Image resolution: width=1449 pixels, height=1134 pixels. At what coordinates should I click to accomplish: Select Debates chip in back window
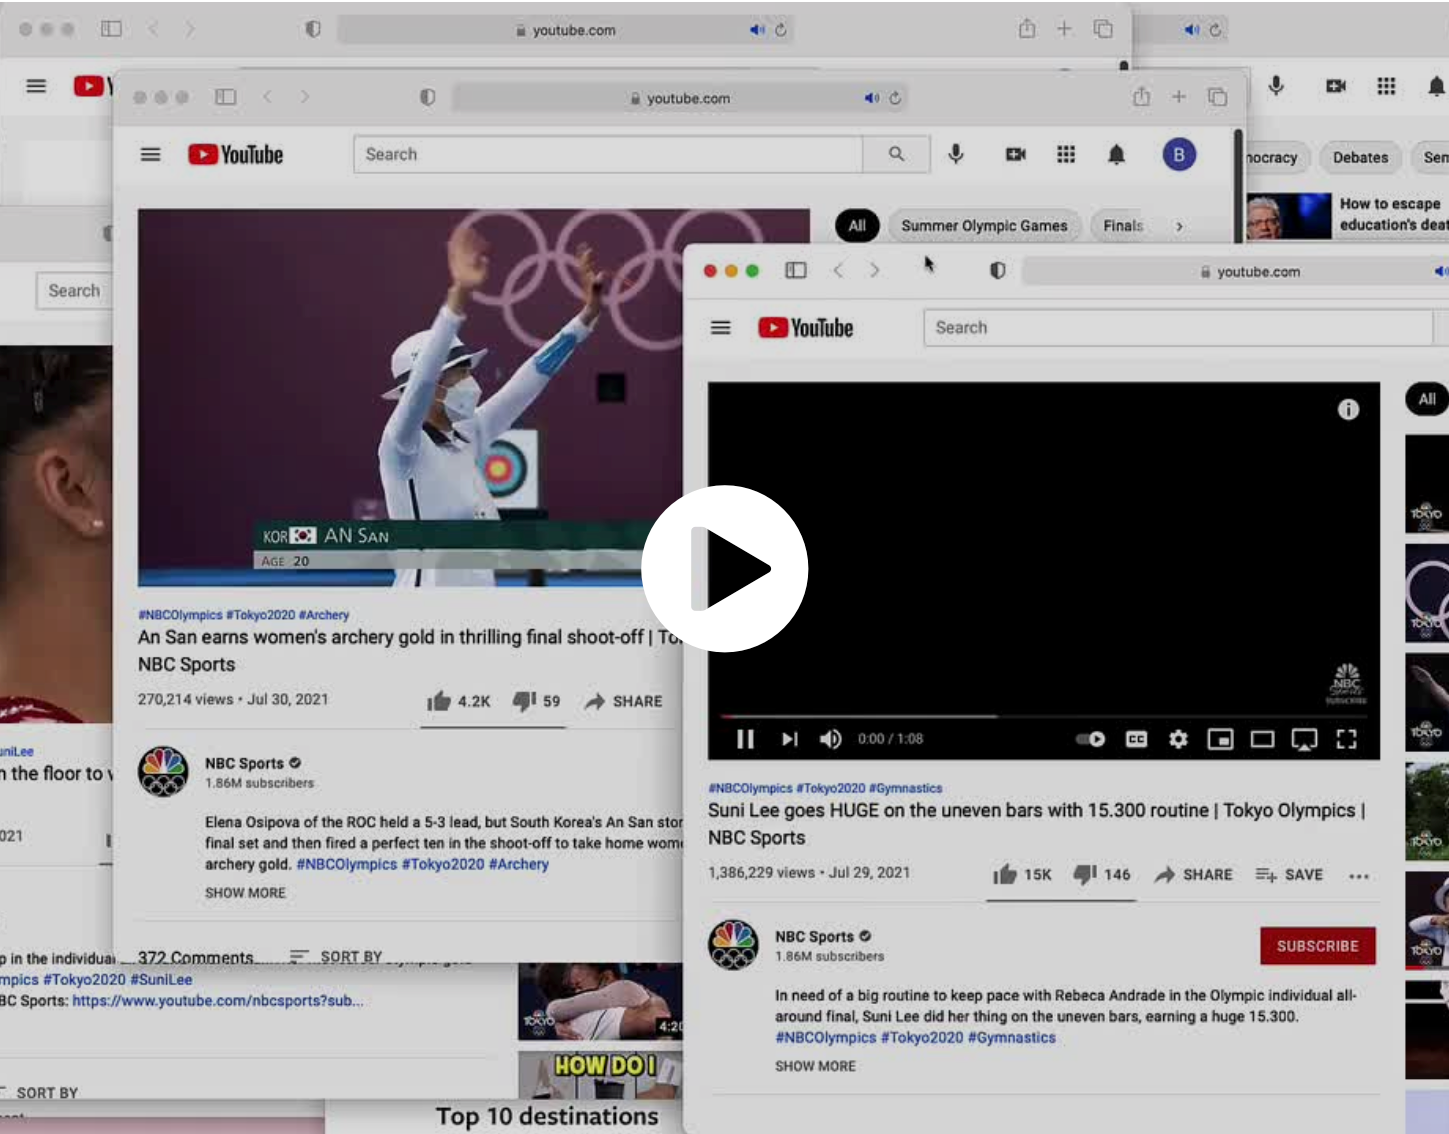point(1360,157)
